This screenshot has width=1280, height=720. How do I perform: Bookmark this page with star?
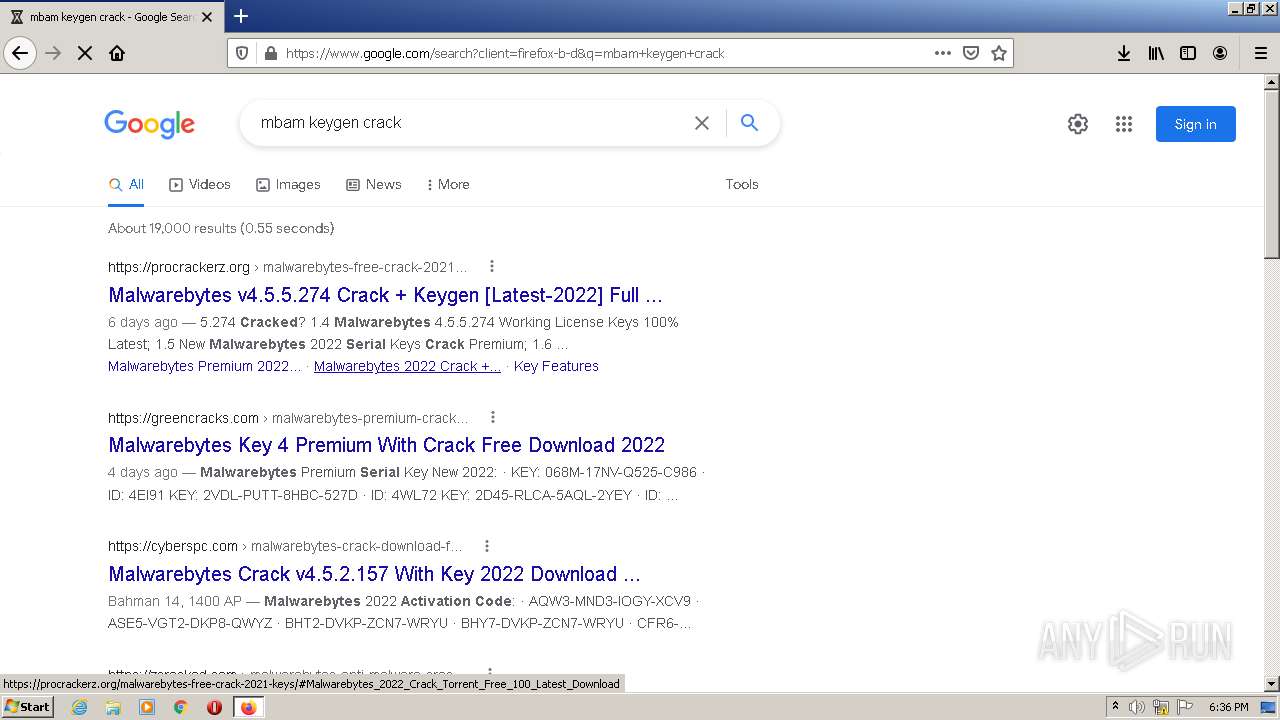pos(999,53)
